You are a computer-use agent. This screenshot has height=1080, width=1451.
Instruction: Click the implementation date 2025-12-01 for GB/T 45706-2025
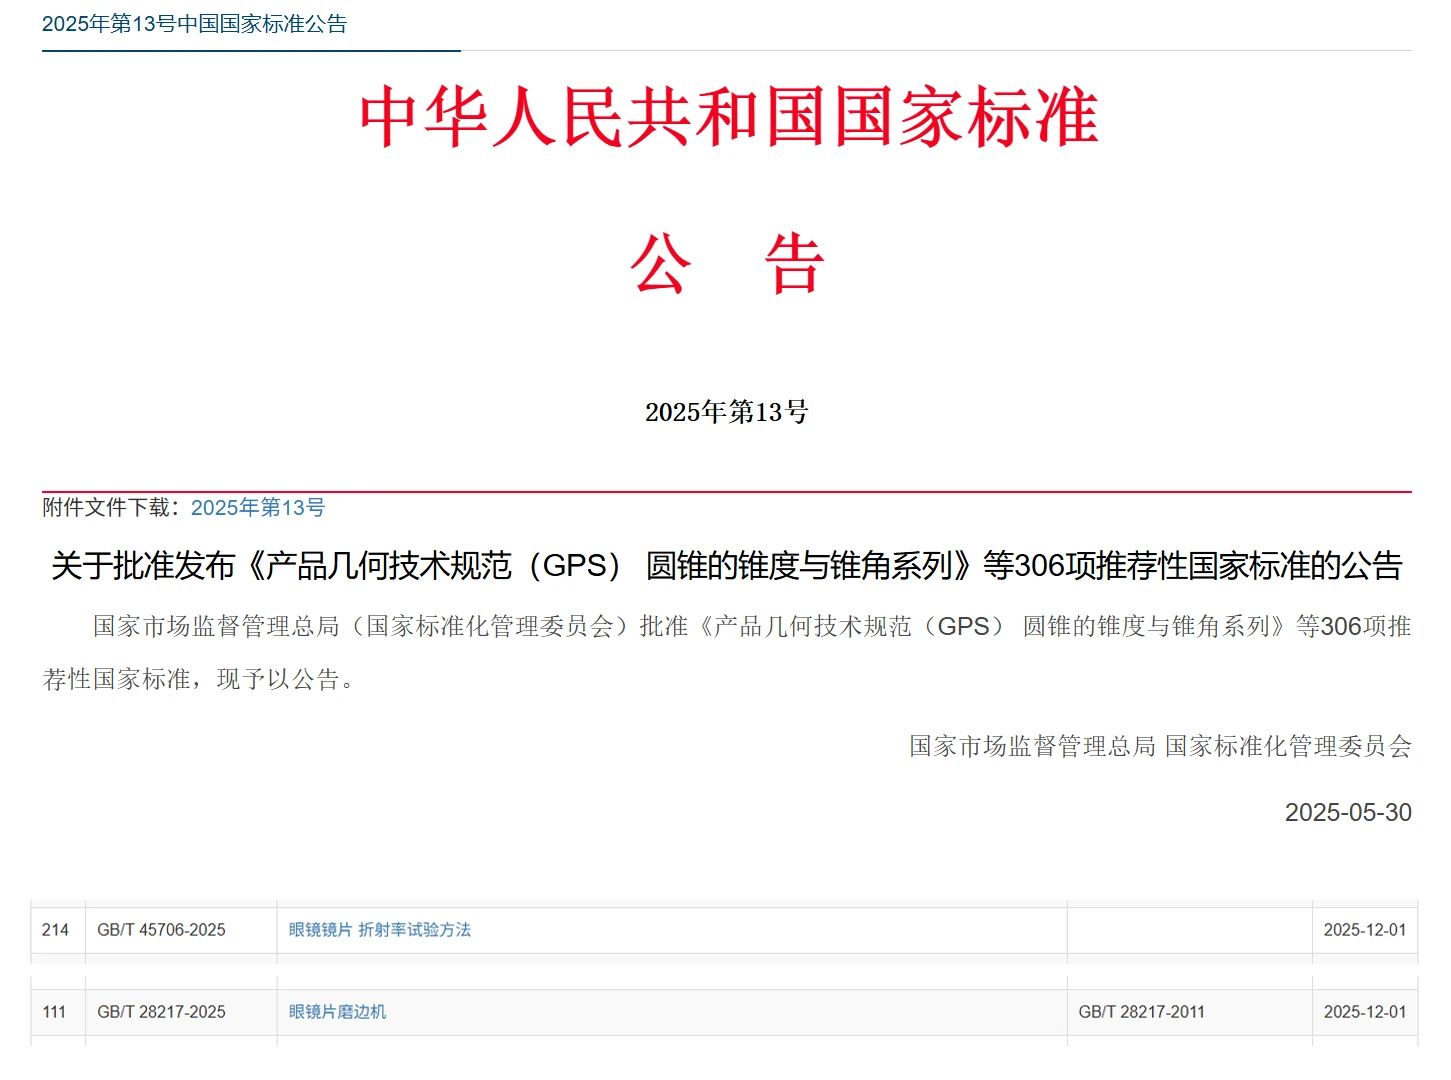click(x=1364, y=929)
